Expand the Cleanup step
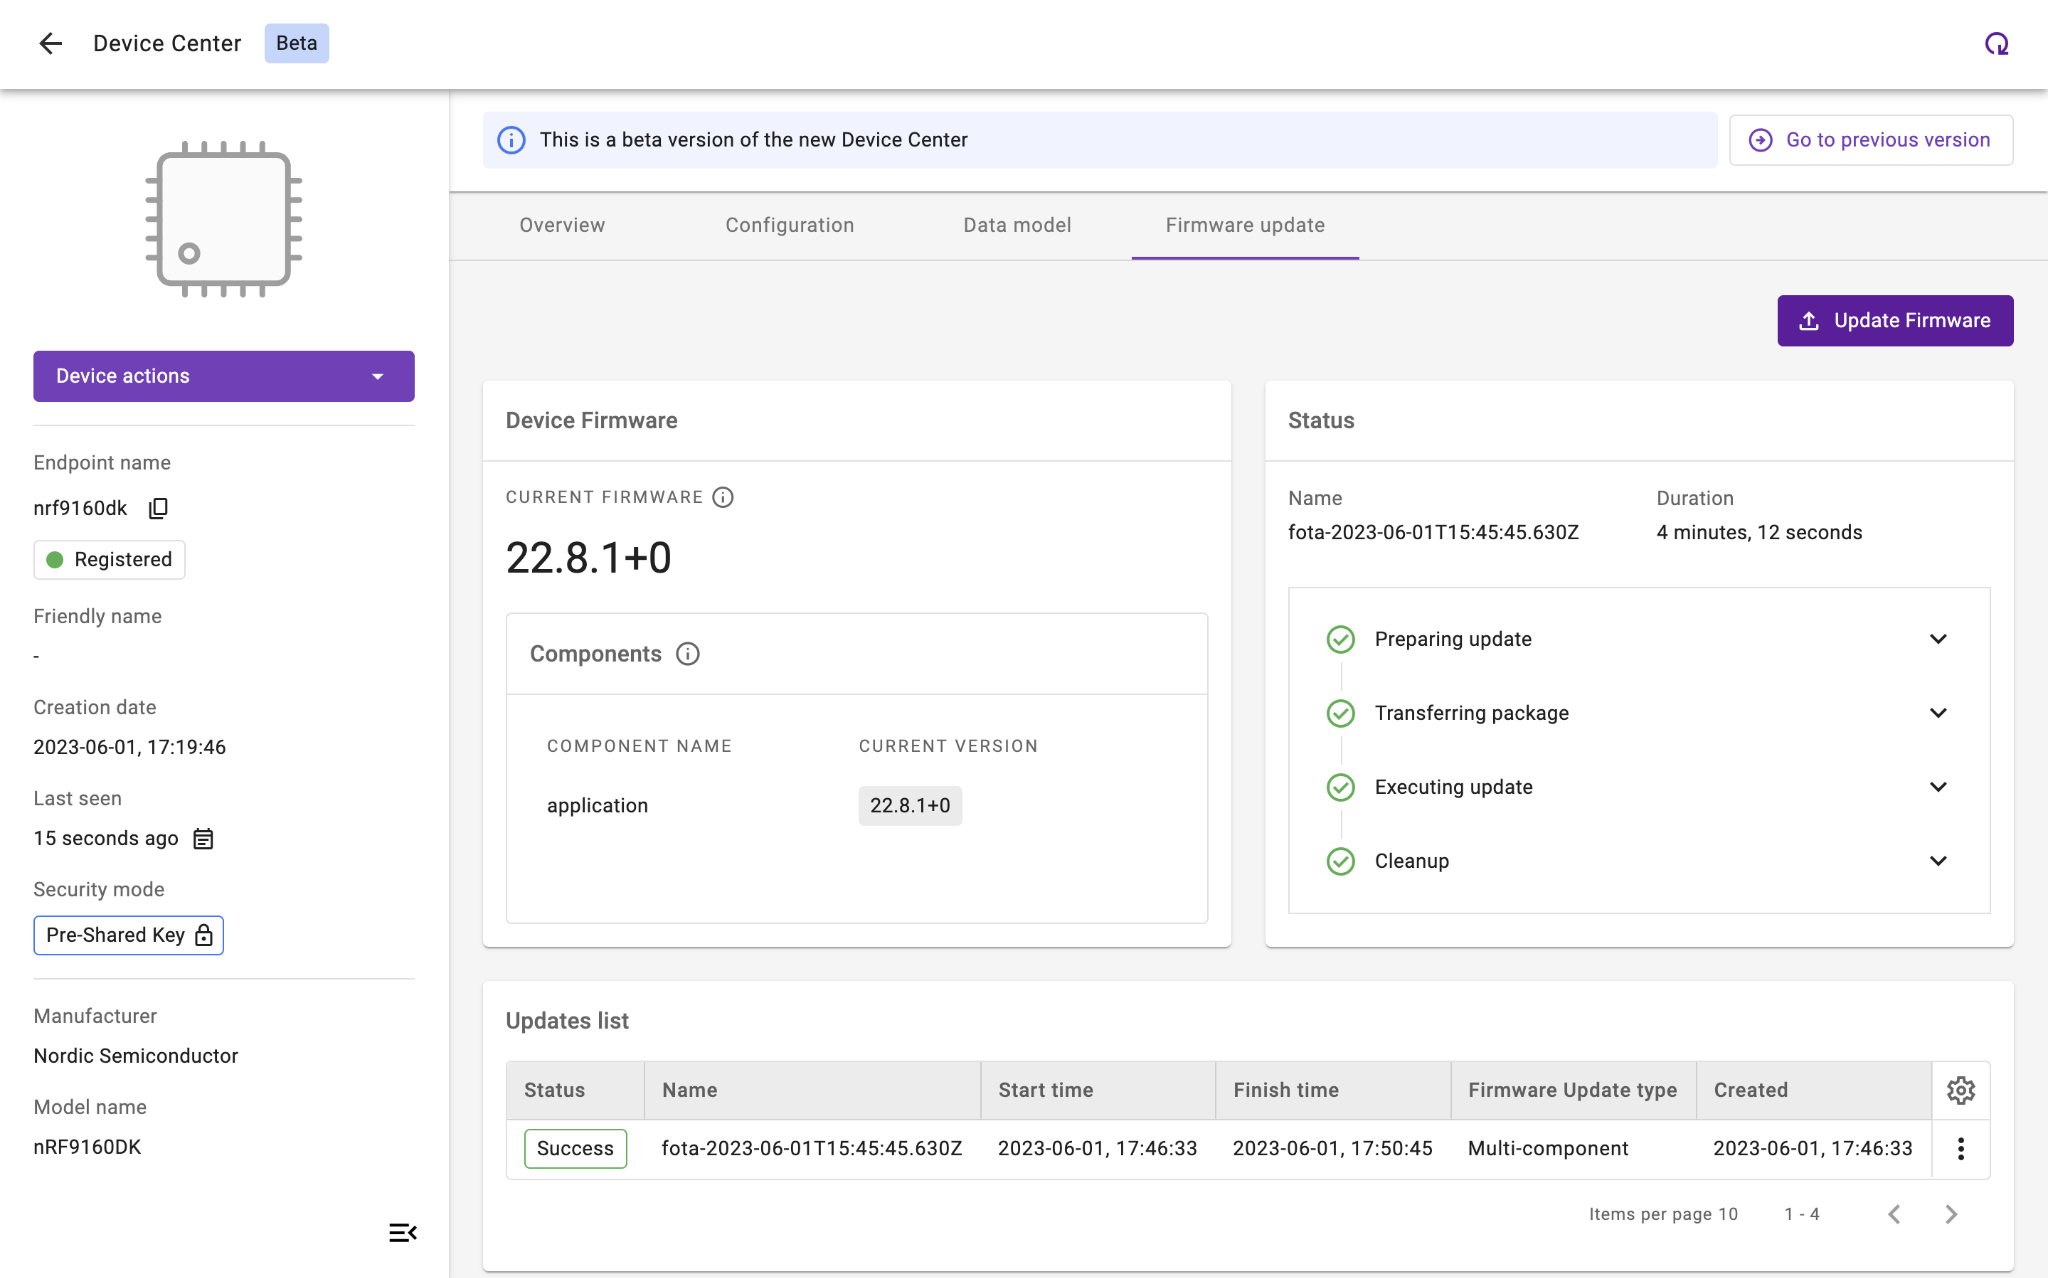 tap(1938, 861)
